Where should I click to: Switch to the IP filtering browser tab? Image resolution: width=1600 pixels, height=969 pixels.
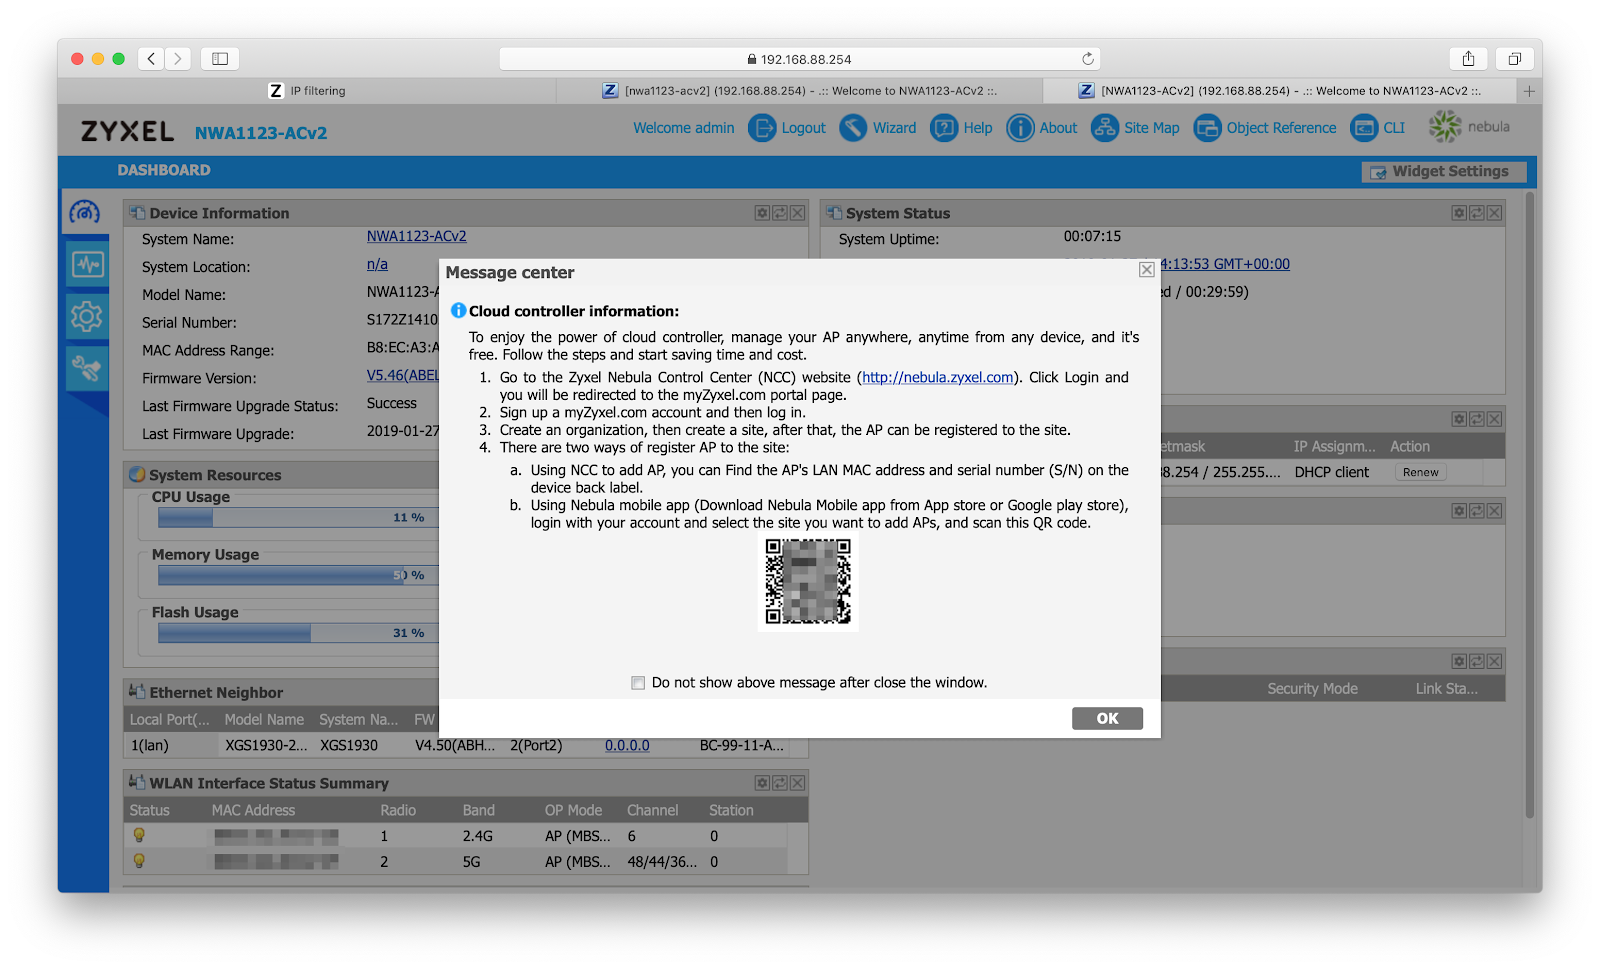308,91
